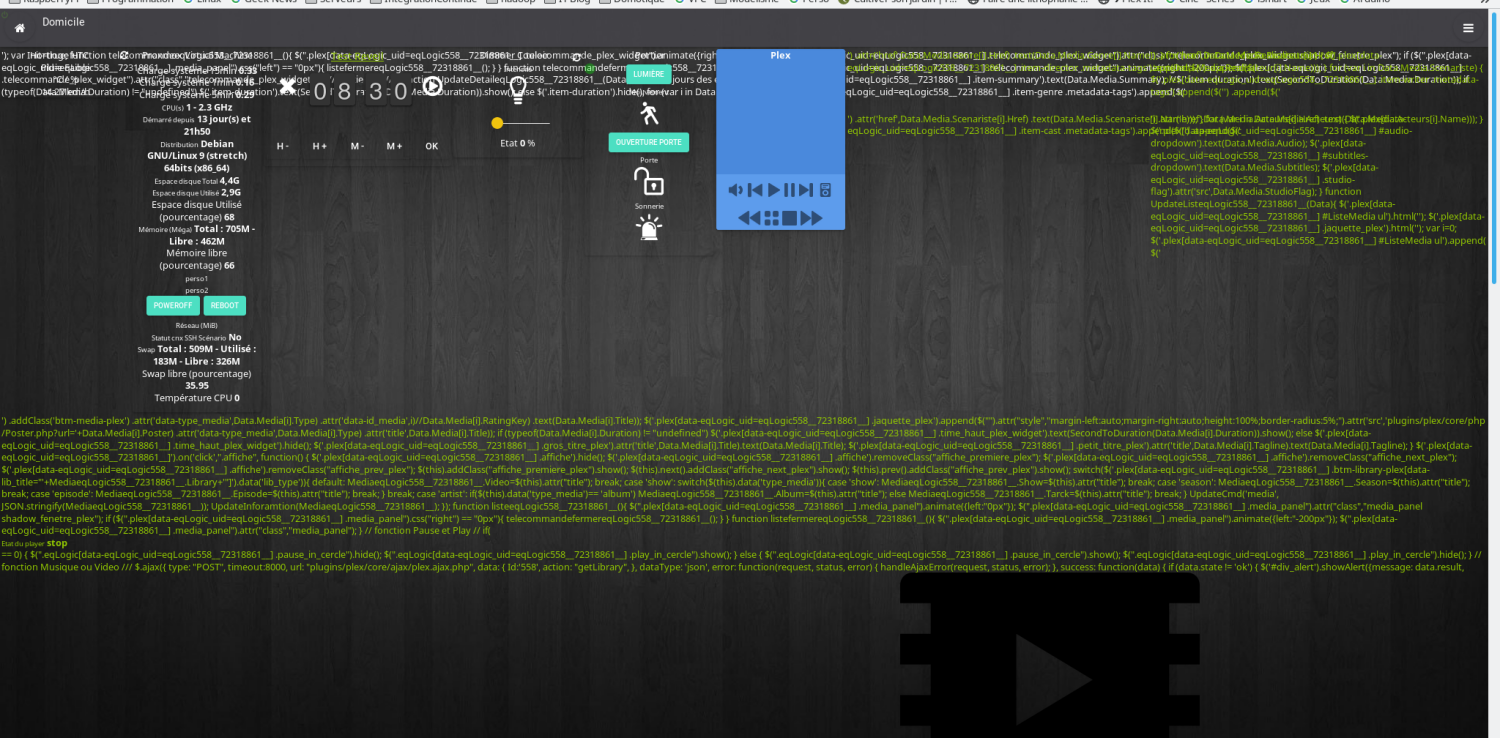Click the Espace disque Utilisé 2,9G value
This screenshot has height=738, width=1500.
pos(196,192)
